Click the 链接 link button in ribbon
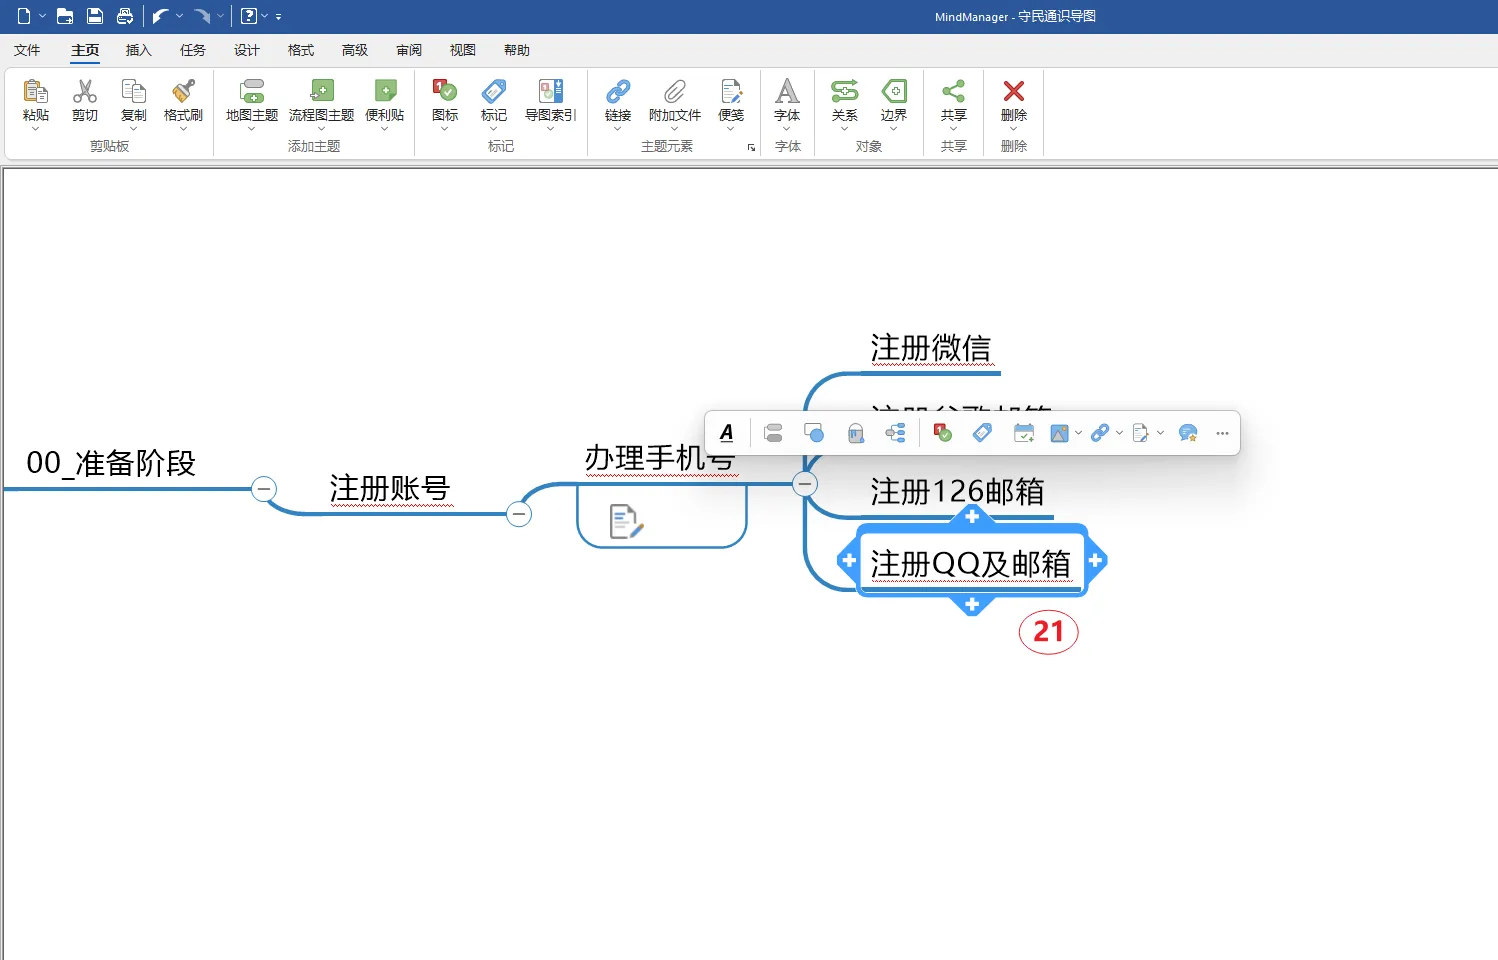1498x960 pixels. point(618,103)
